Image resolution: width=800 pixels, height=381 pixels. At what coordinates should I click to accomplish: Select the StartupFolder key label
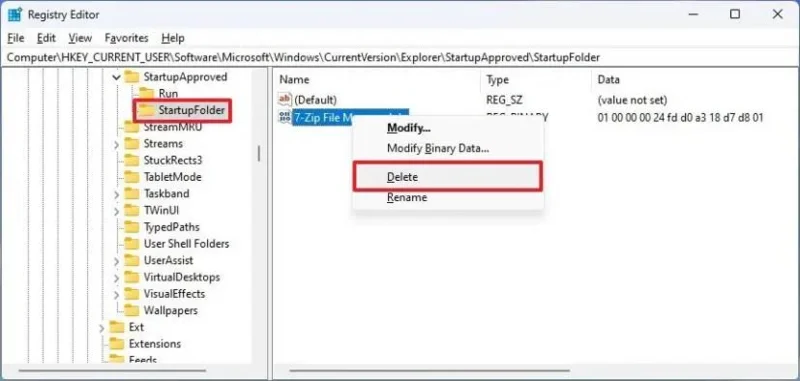click(191, 110)
